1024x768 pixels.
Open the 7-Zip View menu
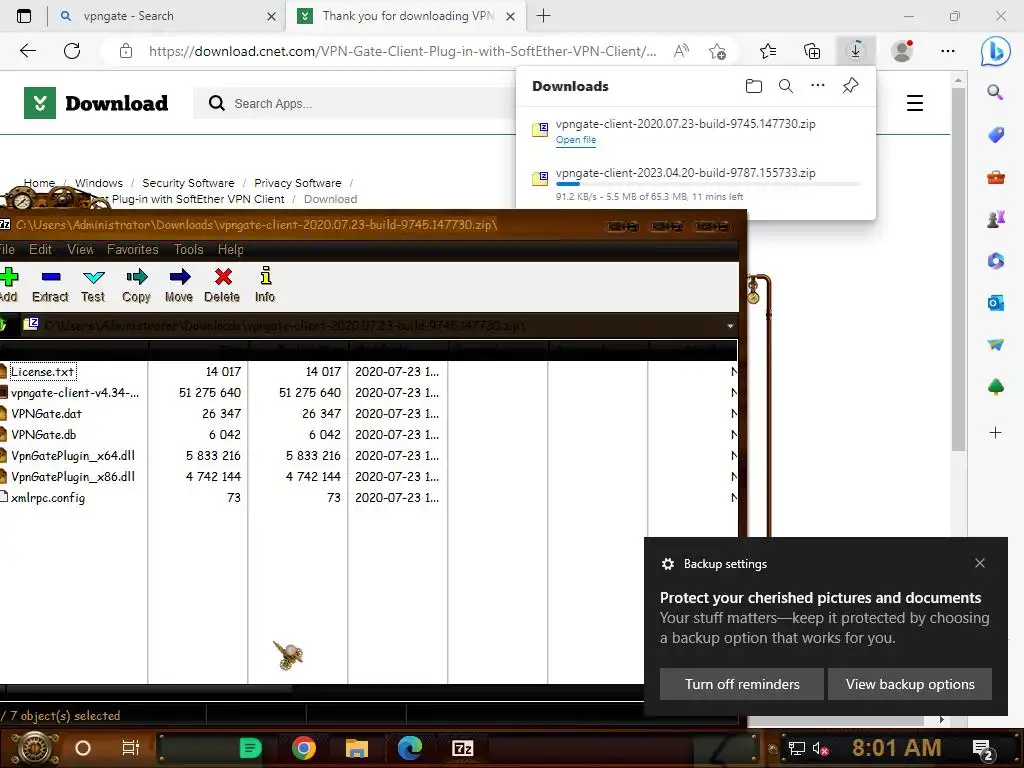coord(80,249)
